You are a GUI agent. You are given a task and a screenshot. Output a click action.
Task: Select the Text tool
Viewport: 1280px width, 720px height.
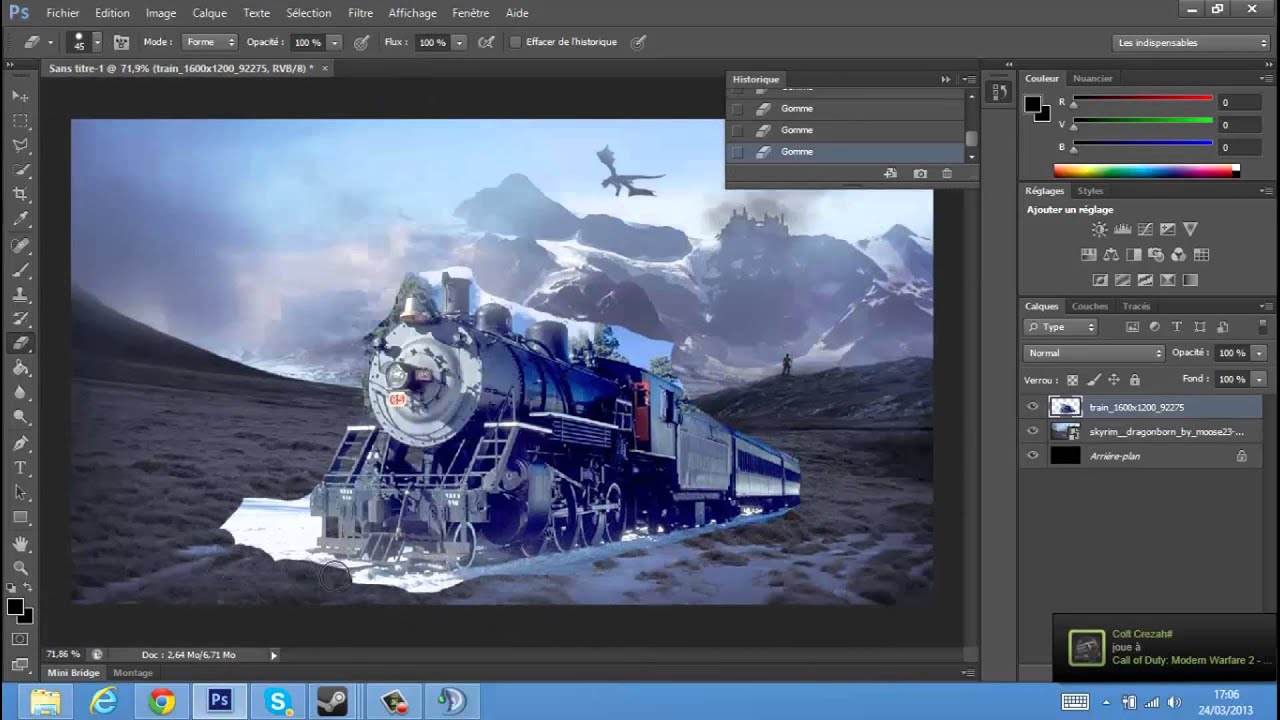[20, 468]
